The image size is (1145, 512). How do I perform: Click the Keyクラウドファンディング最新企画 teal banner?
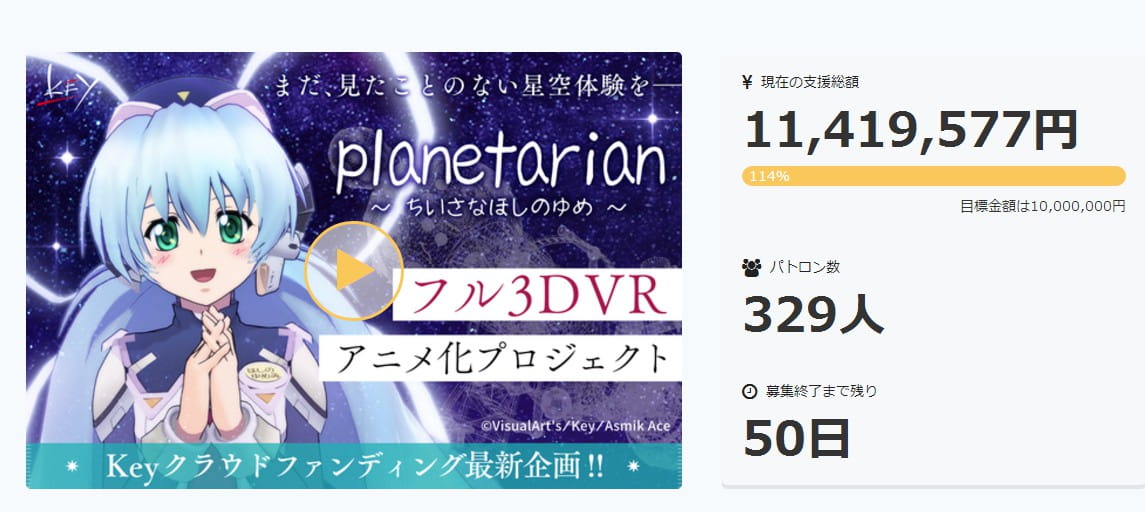[x=354, y=465]
